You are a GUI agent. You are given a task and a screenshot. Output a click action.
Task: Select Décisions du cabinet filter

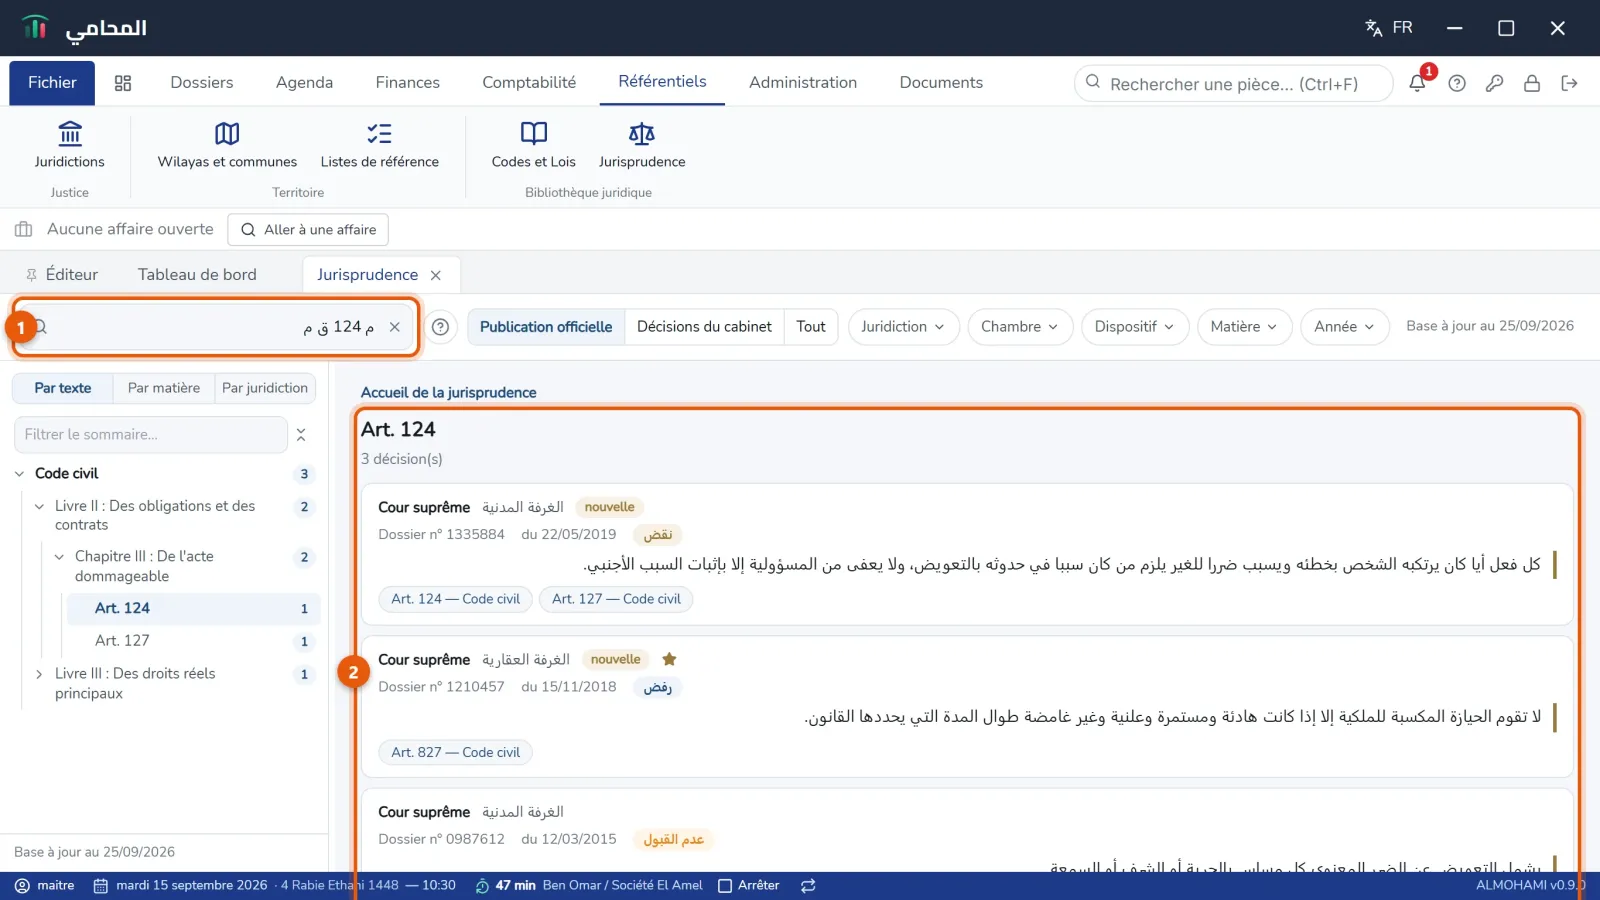tap(704, 327)
